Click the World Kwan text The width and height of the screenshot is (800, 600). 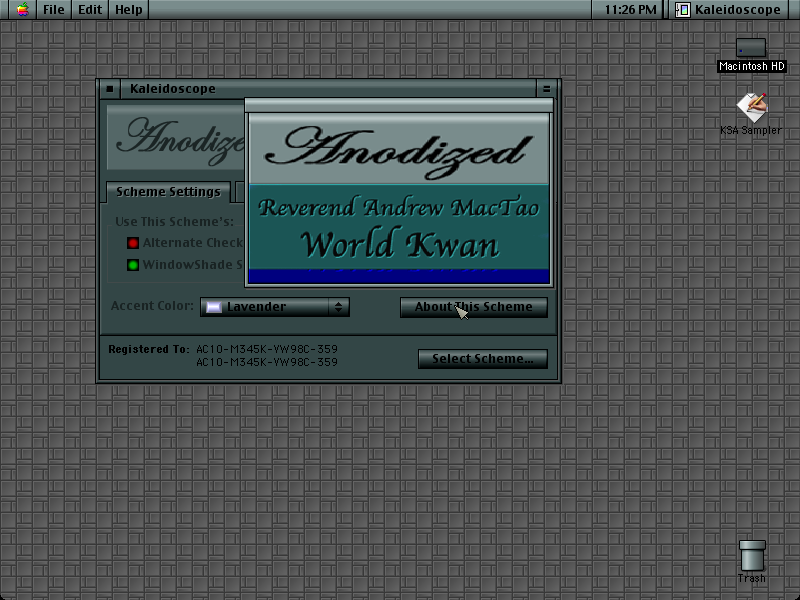(x=399, y=244)
